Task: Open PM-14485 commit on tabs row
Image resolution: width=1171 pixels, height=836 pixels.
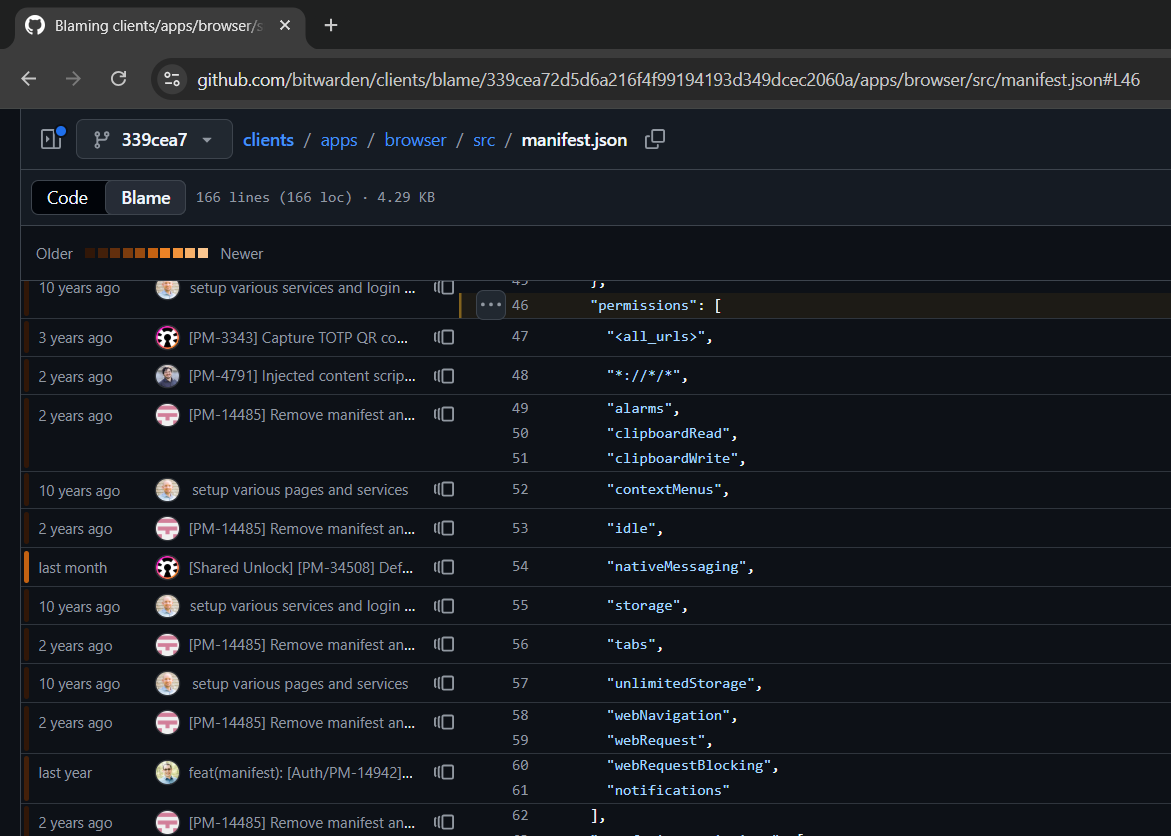Action: (x=302, y=645)
